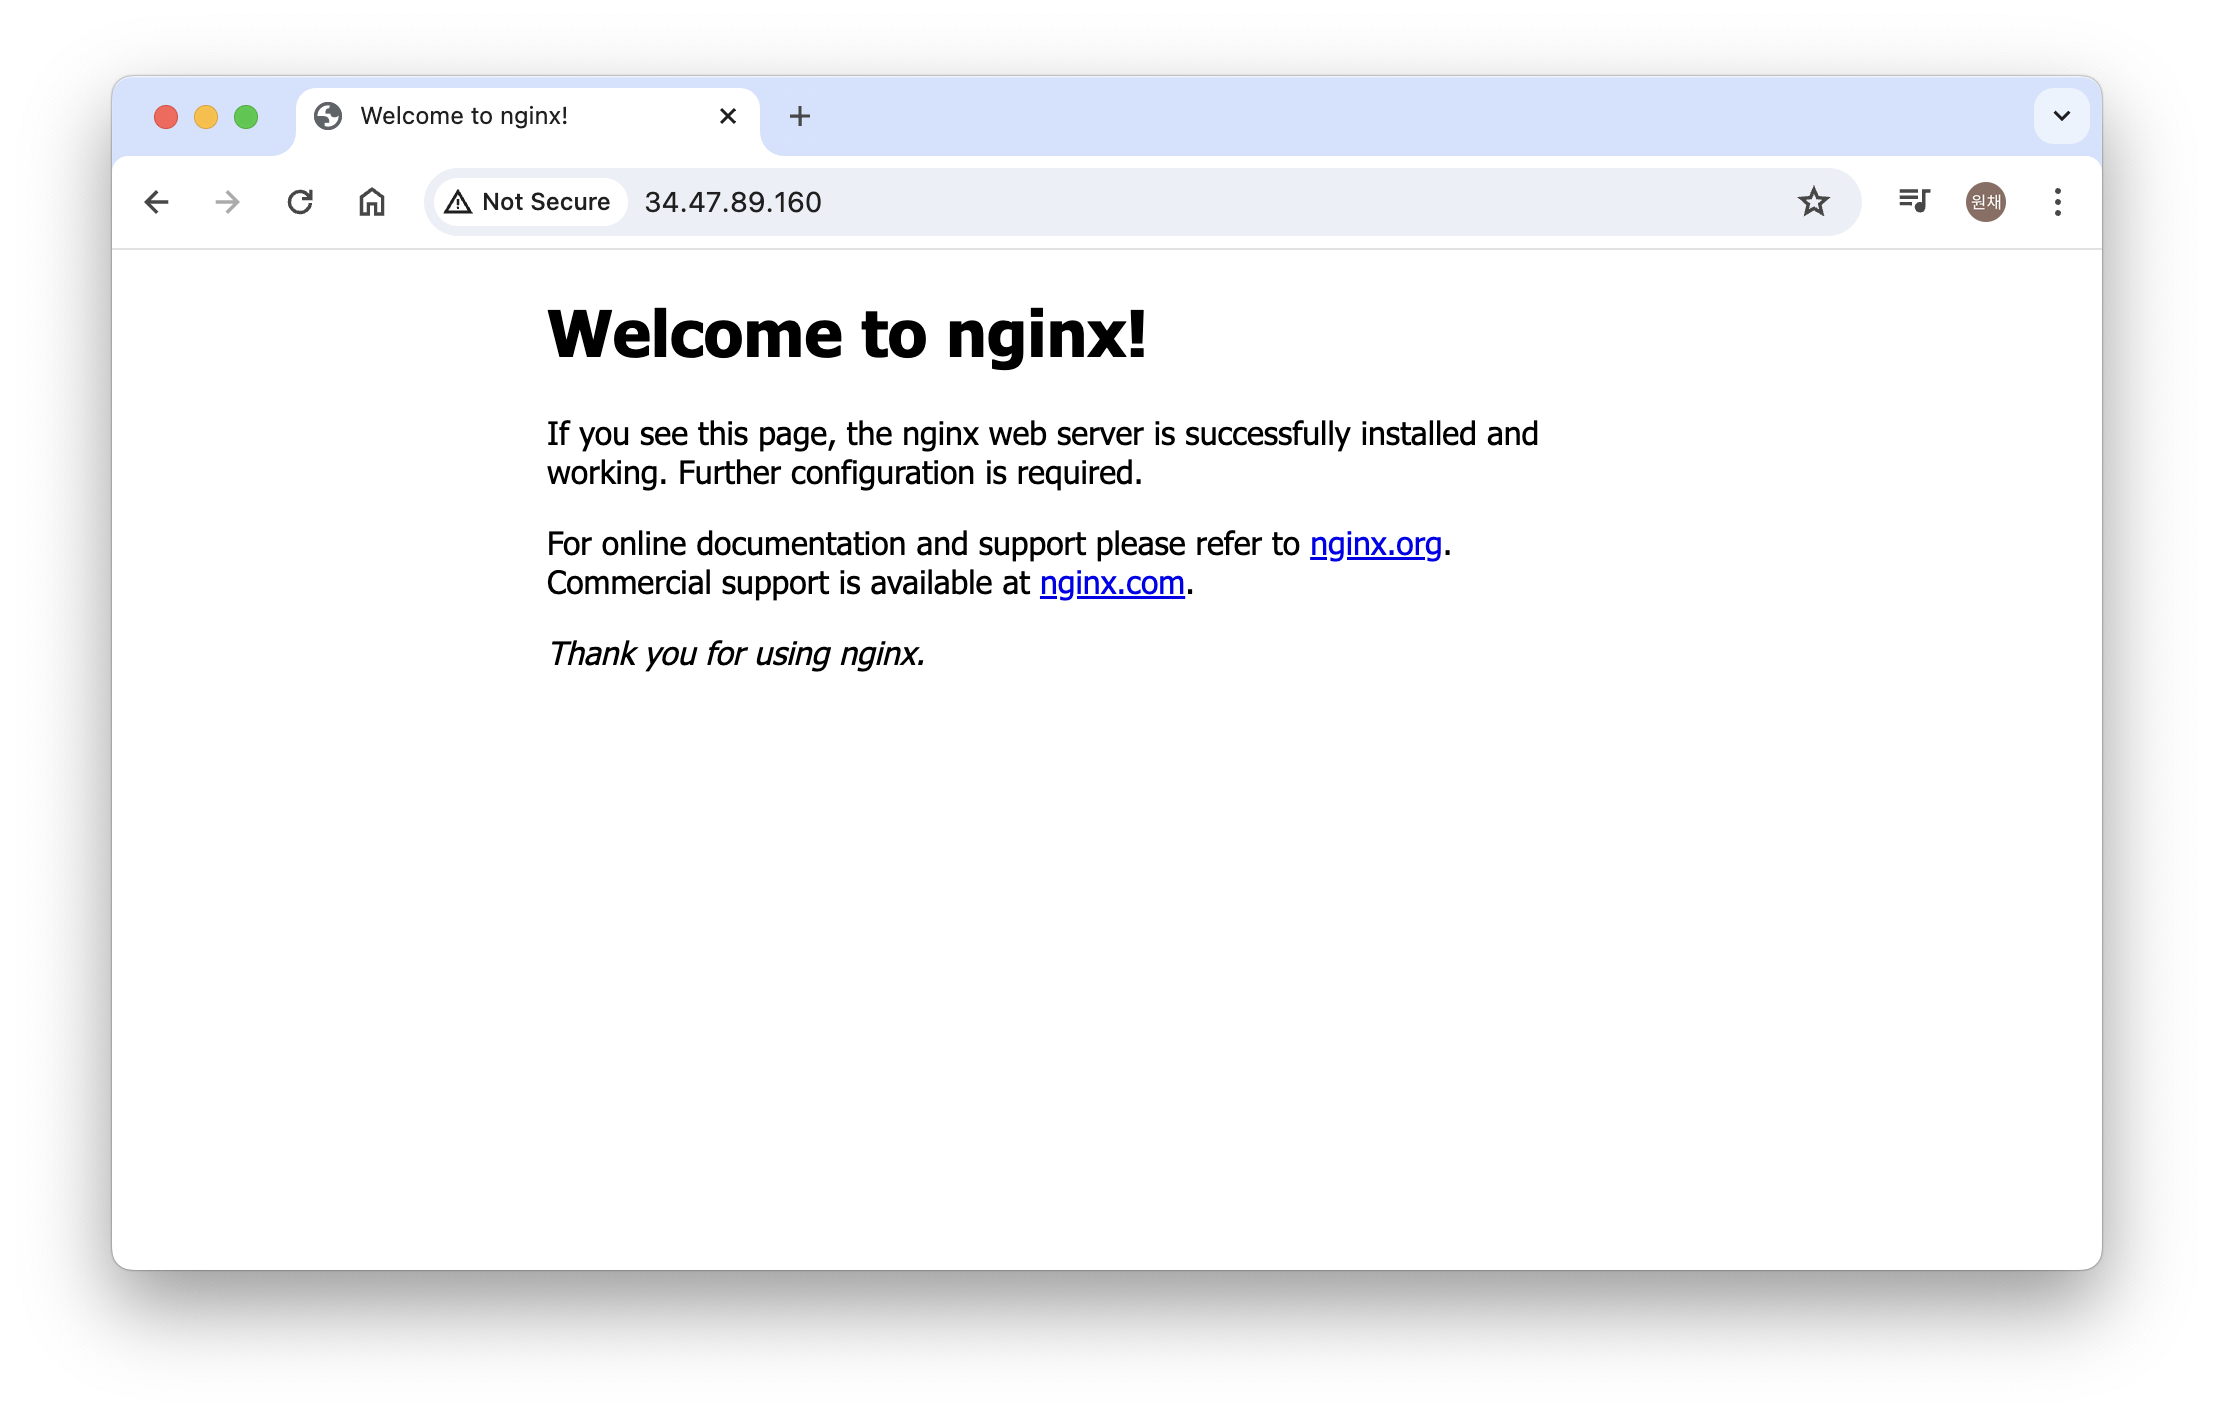
Task: Click the globe favicon in the tab
Action: coord(328,116)
